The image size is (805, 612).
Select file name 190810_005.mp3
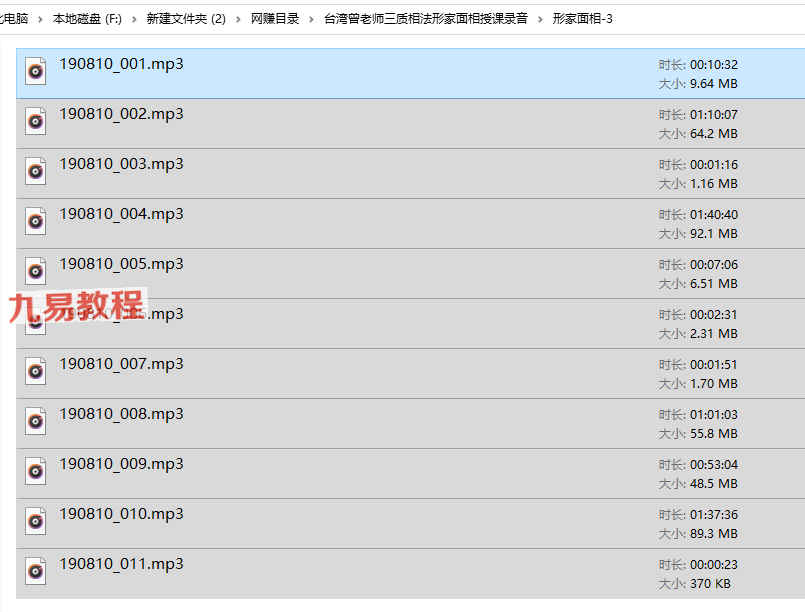[121, 264]
